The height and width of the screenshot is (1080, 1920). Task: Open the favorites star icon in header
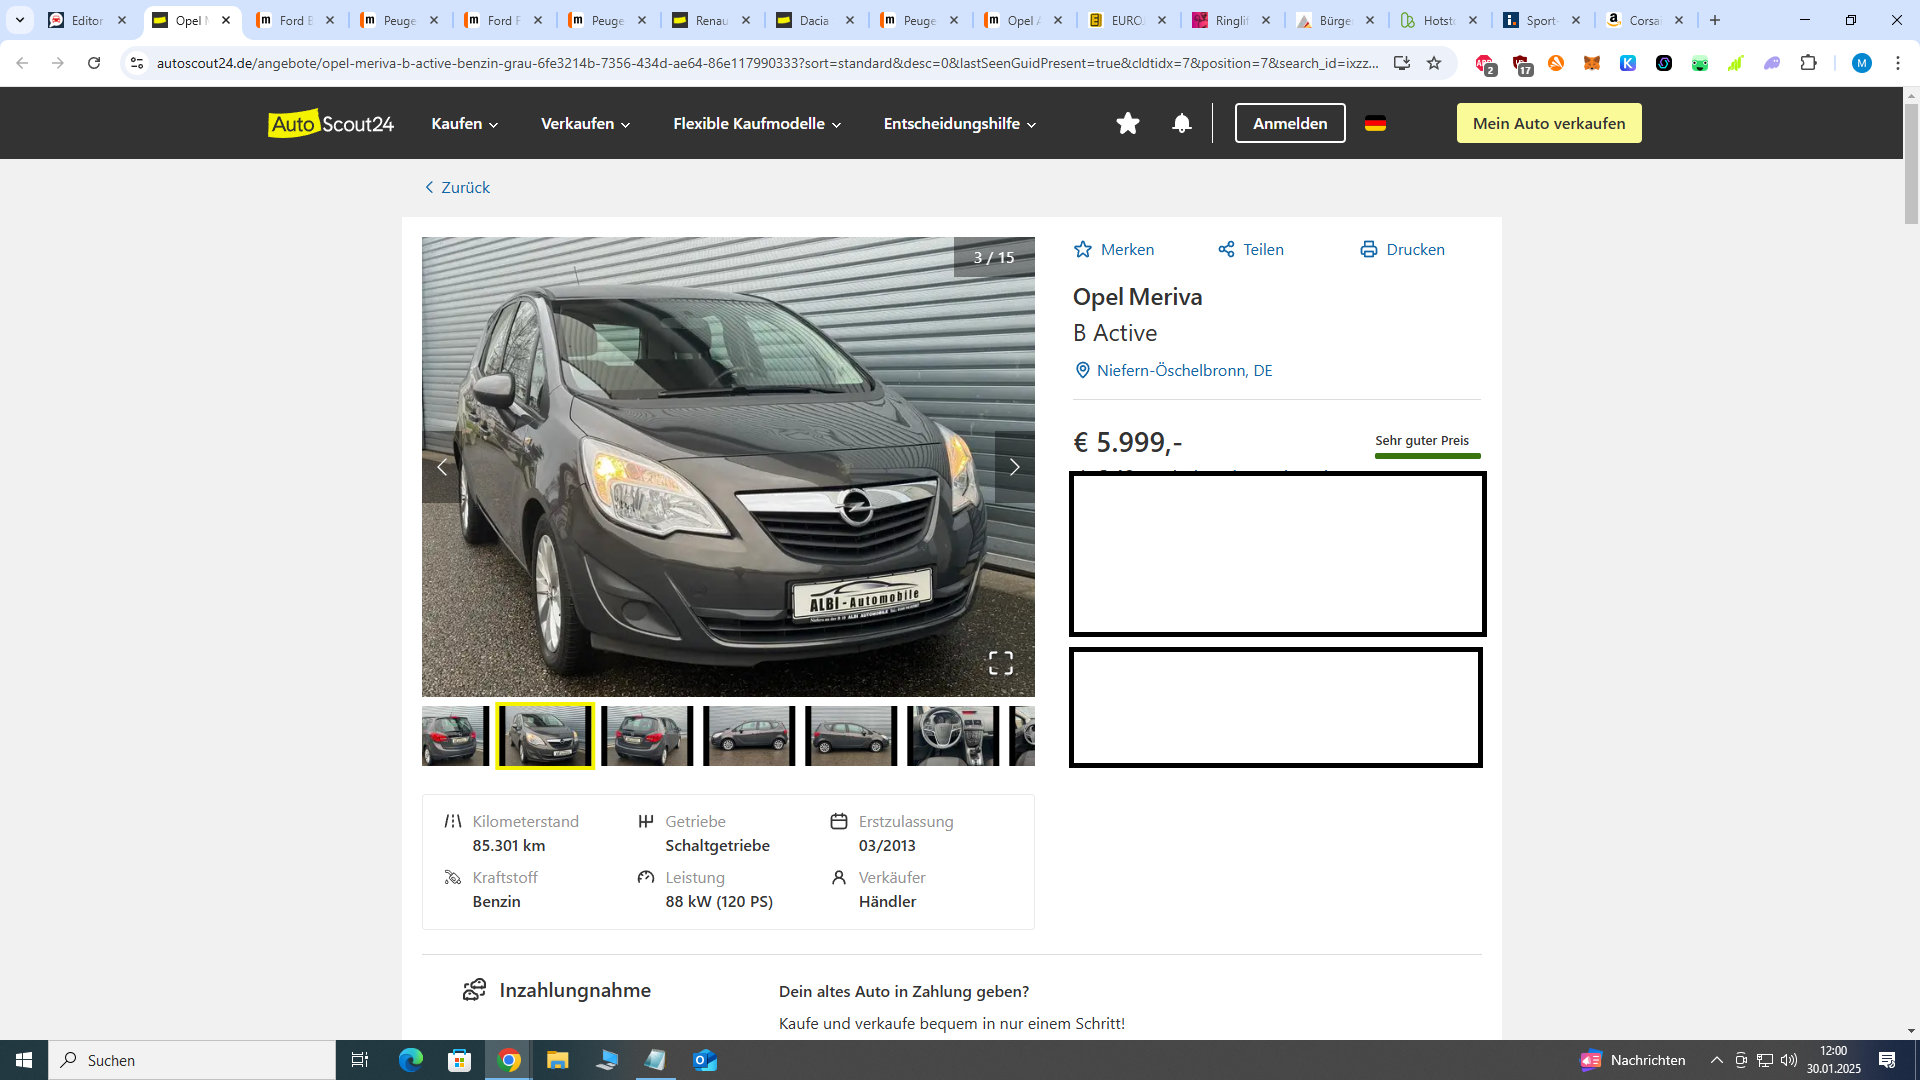pos(1127,123)
